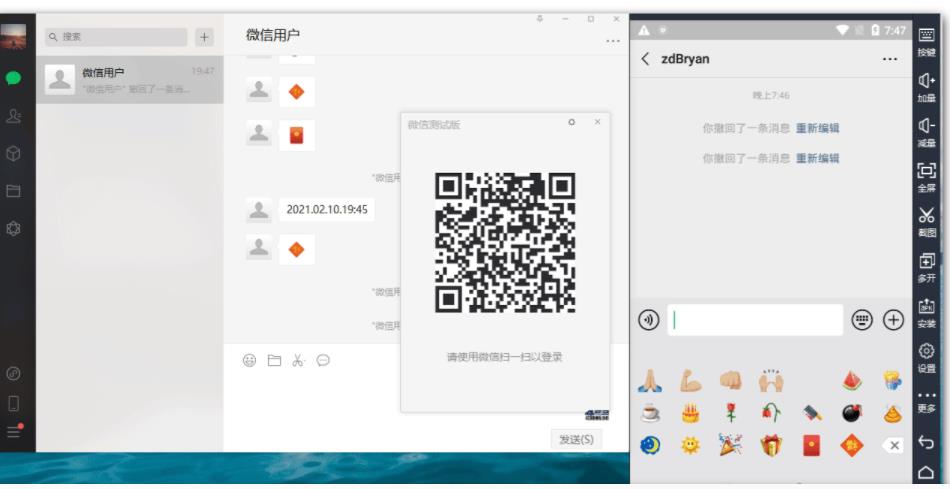Viewport: 950px width, 489px height.
Task: Toggle emulator 全屏 fullscreen
Action: coord(926,177)
